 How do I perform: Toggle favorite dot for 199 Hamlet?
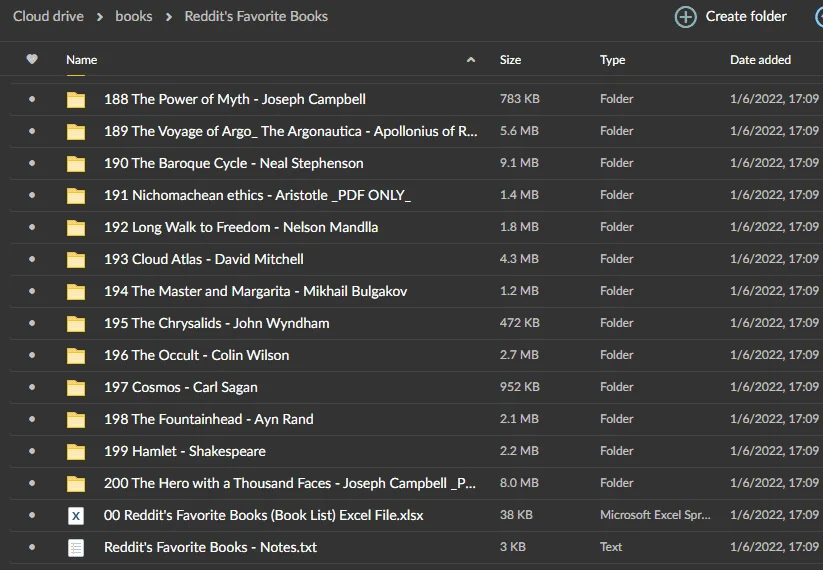tap(32, 451)
